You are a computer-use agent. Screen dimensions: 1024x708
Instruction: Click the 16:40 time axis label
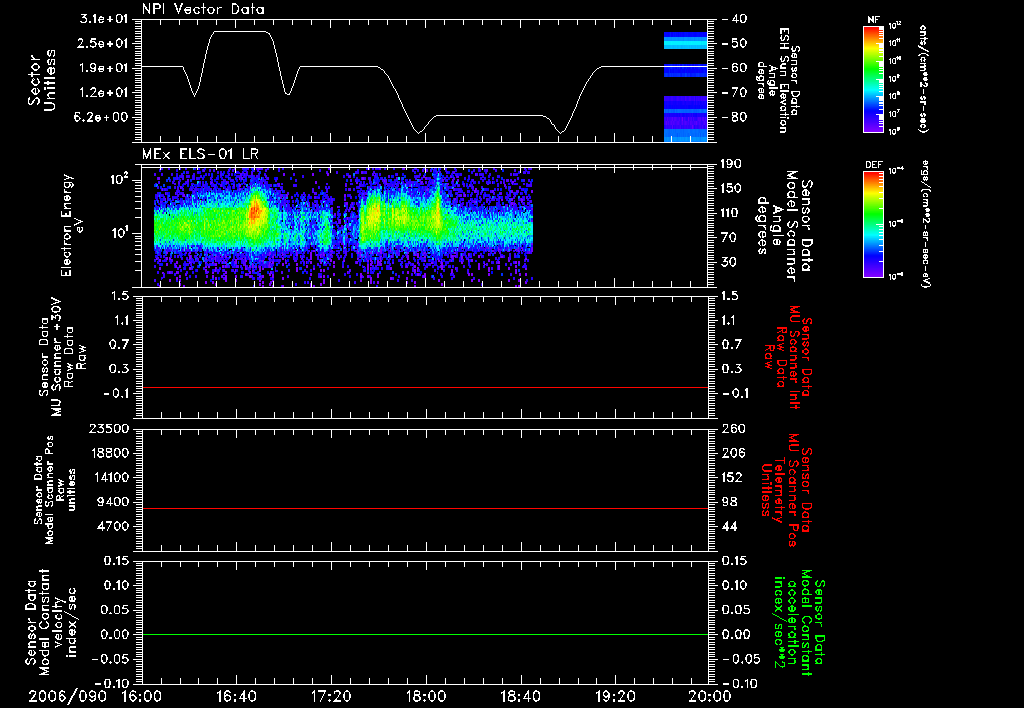[x=236, y=696]
